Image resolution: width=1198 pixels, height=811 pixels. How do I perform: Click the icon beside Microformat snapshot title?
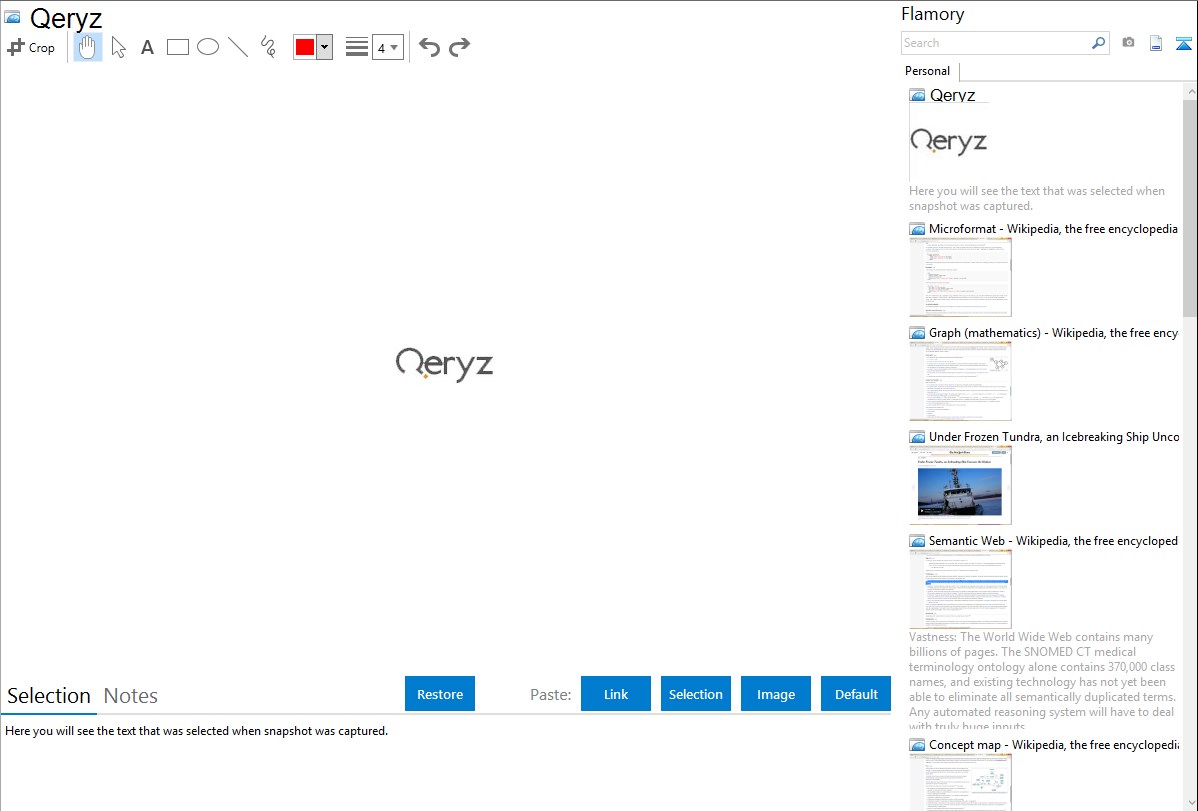tap(917, 229)
